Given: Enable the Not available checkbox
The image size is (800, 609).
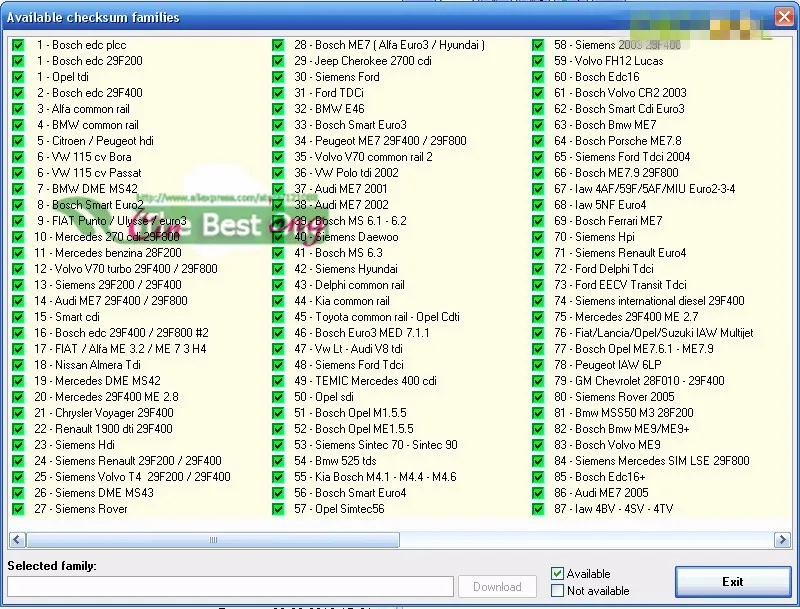Looking at the screenshot, I should pos(557,591).
